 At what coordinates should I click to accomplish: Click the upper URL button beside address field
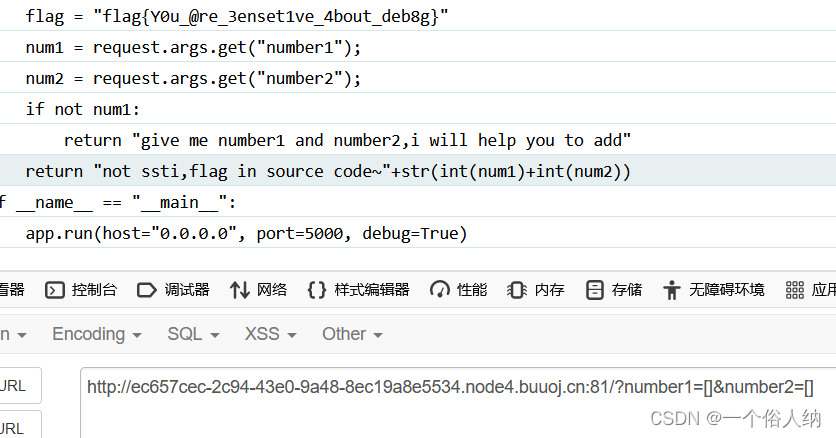click(x=19, y=385)
